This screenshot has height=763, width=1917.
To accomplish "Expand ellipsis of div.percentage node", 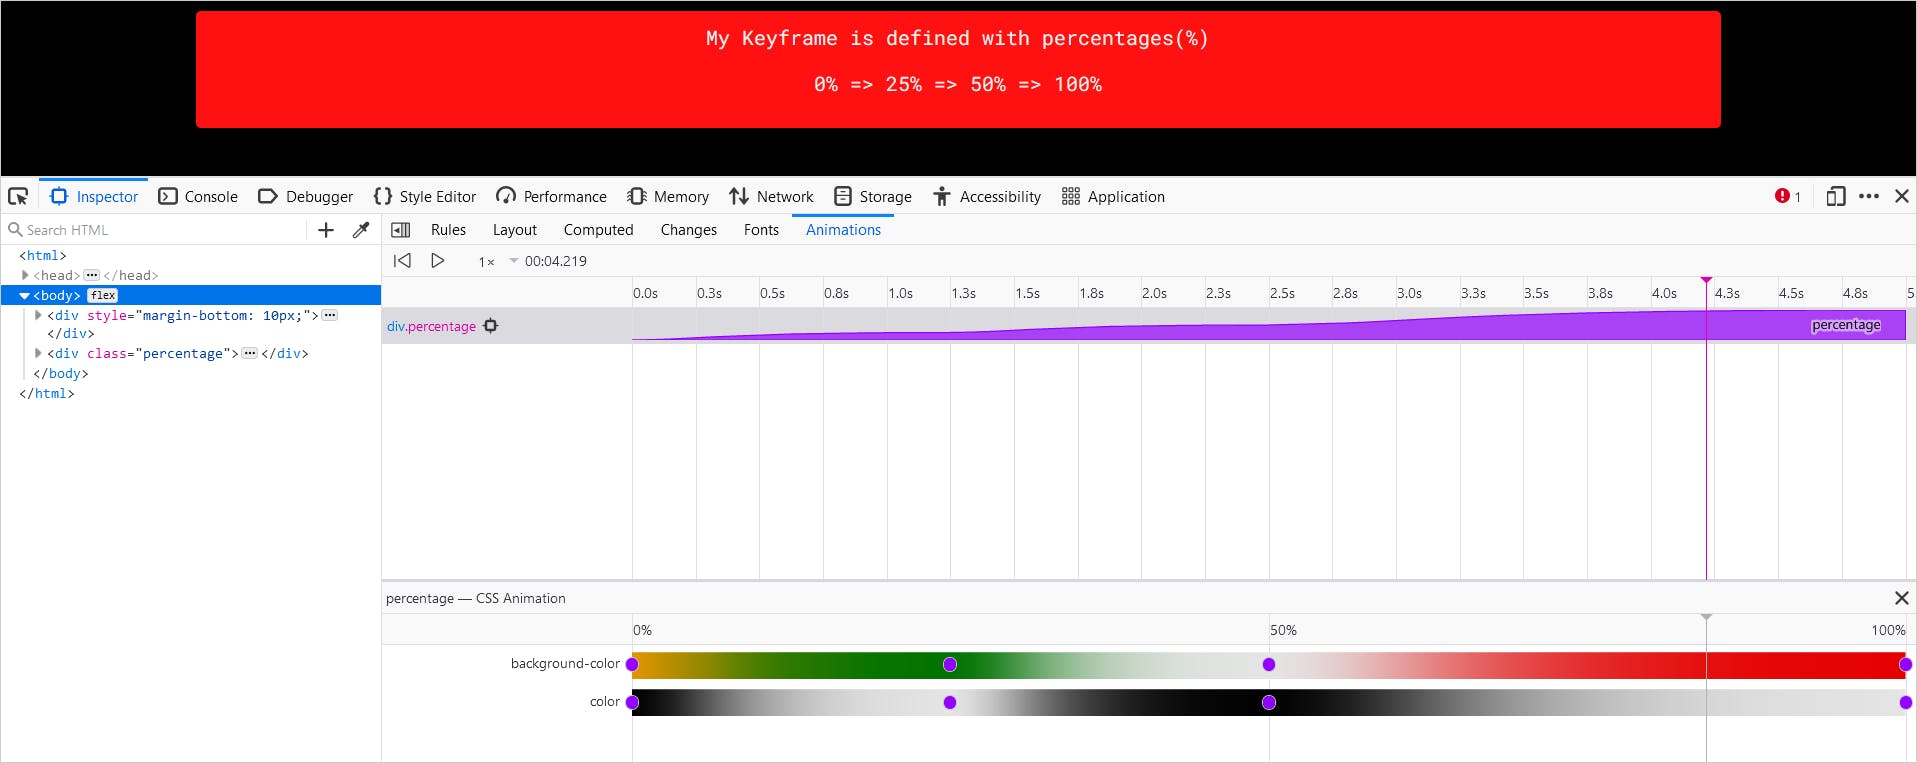I will point(250,353).
